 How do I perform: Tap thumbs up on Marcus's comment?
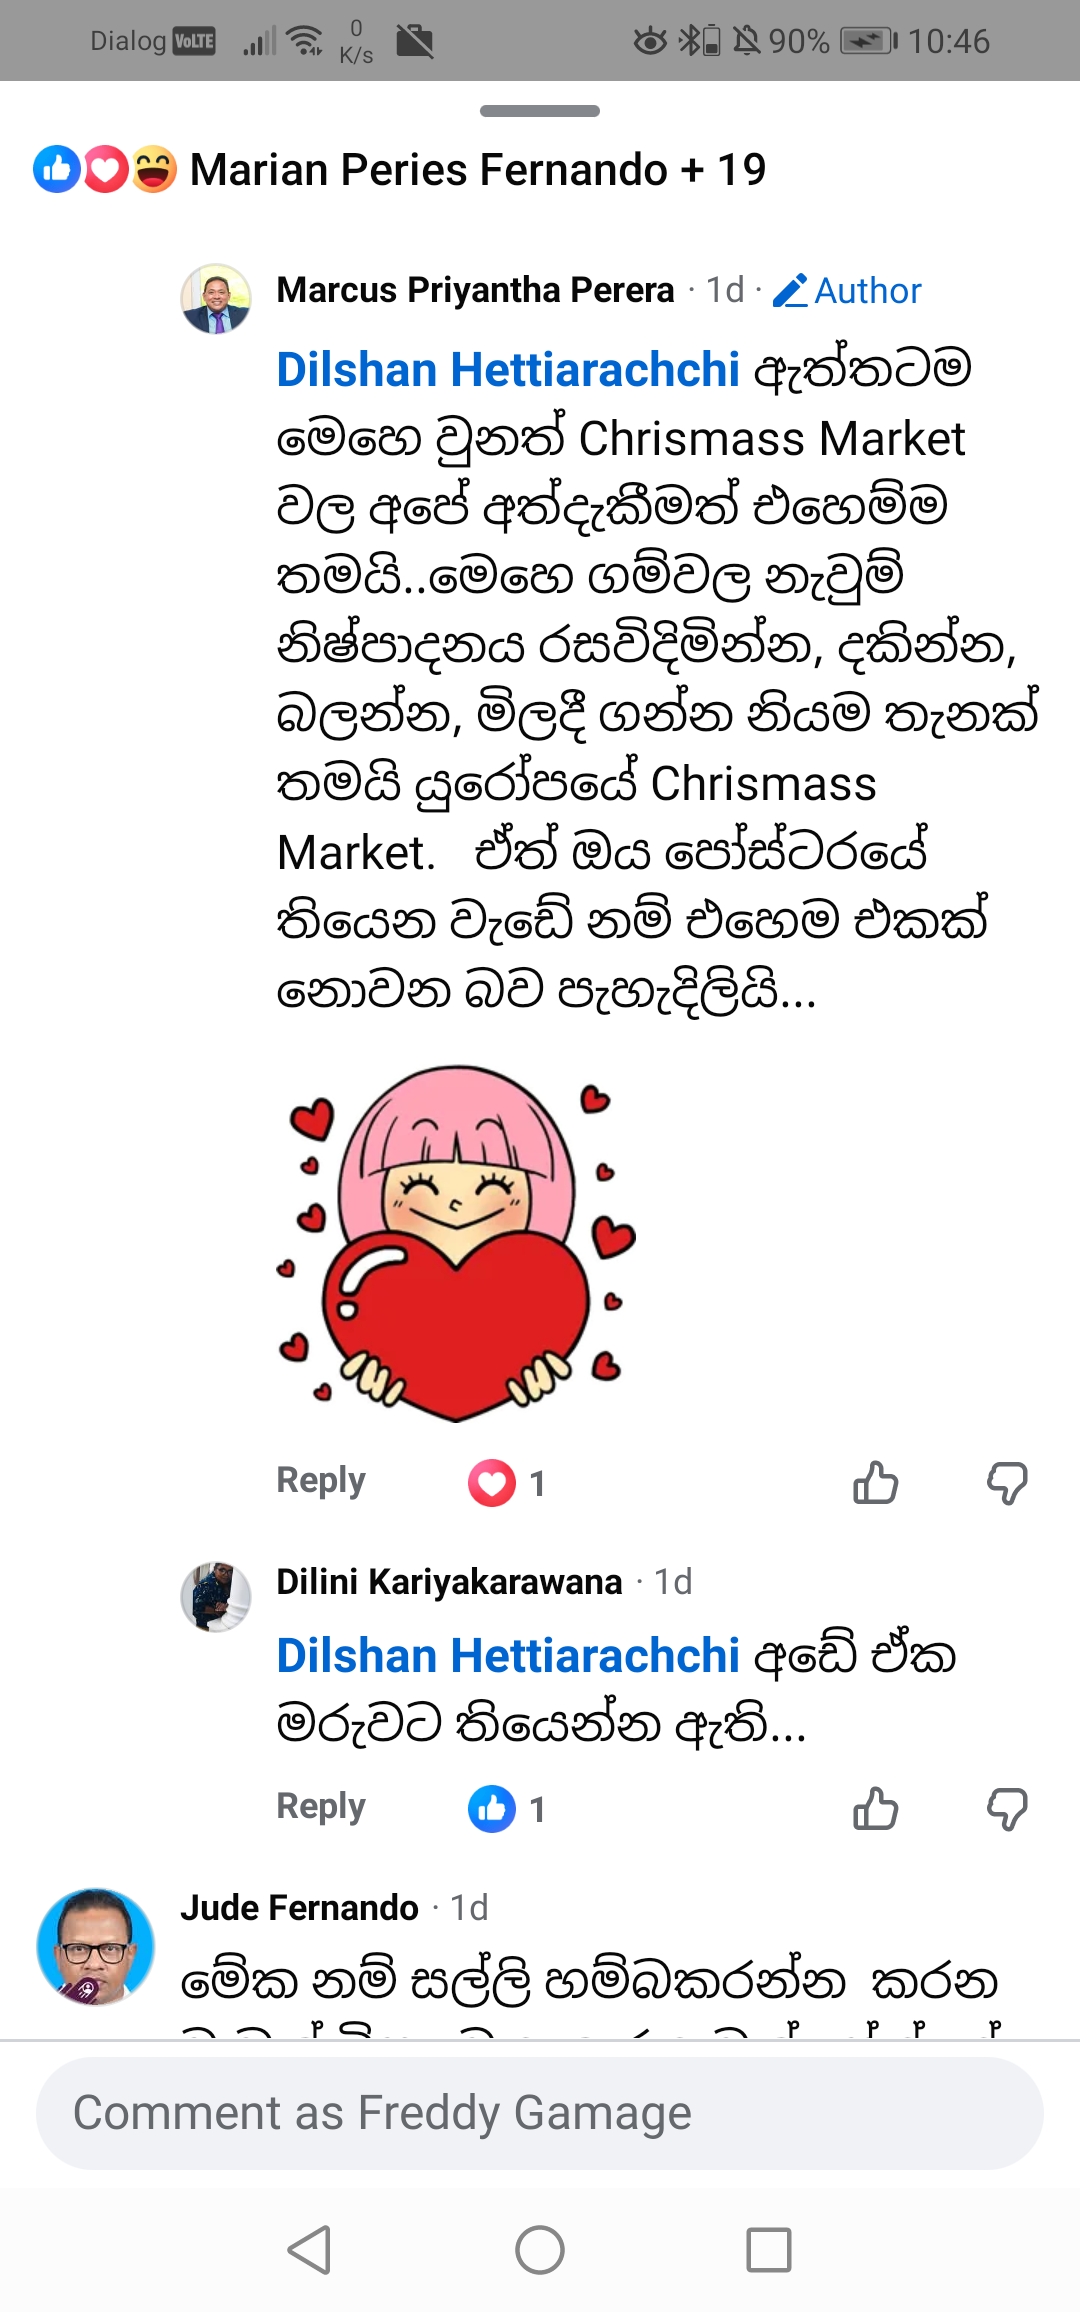[875, 1482]
